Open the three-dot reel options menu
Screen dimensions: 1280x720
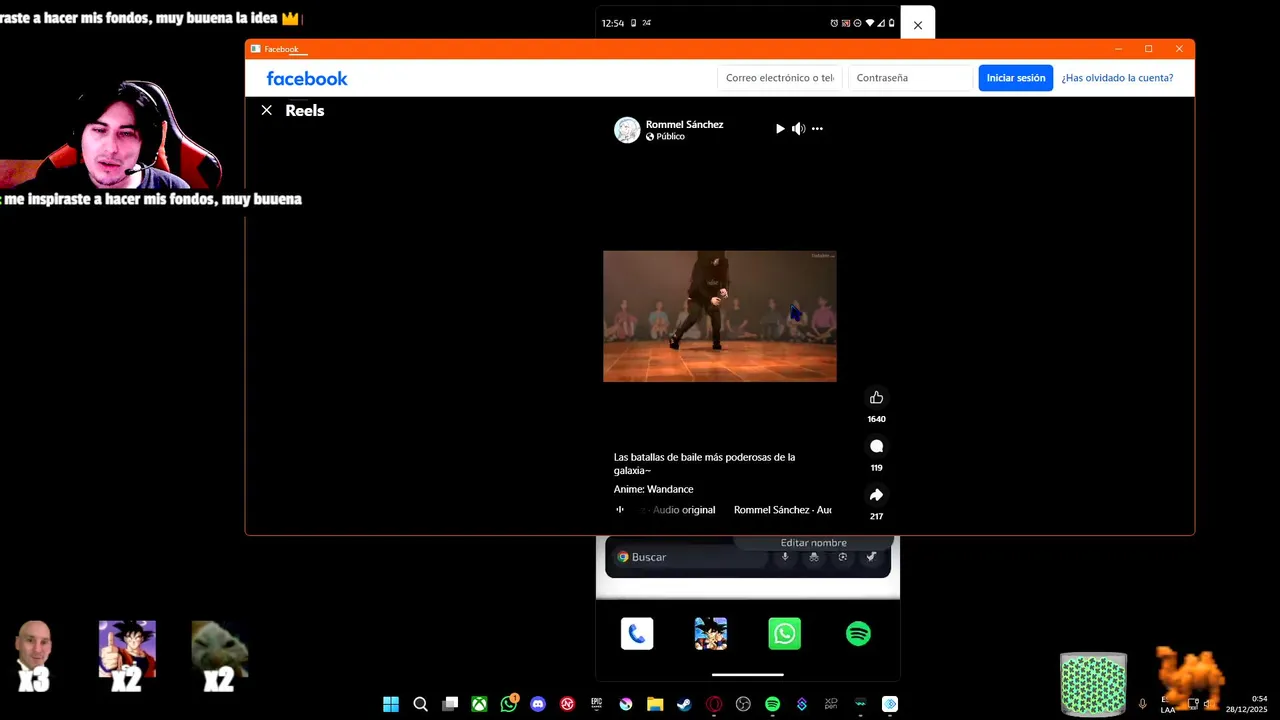[817, 129]
